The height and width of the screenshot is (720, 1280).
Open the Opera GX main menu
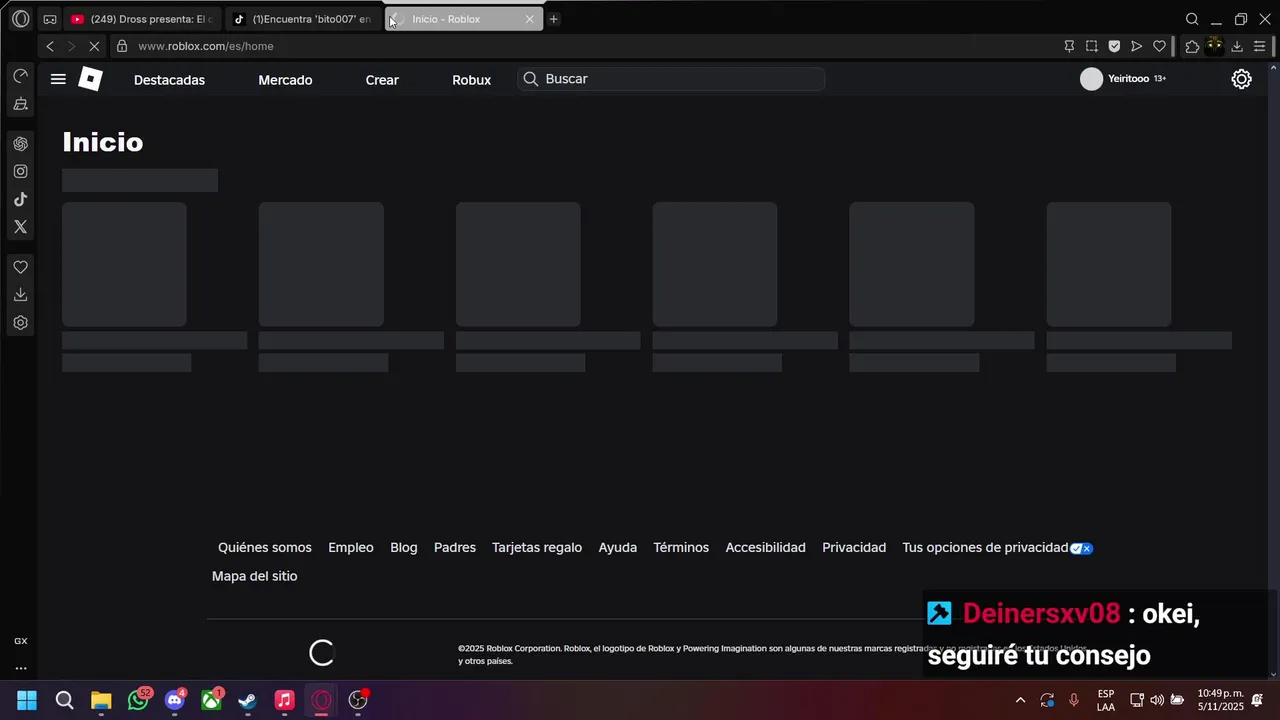pyautogui.click(x=20, y=19)
